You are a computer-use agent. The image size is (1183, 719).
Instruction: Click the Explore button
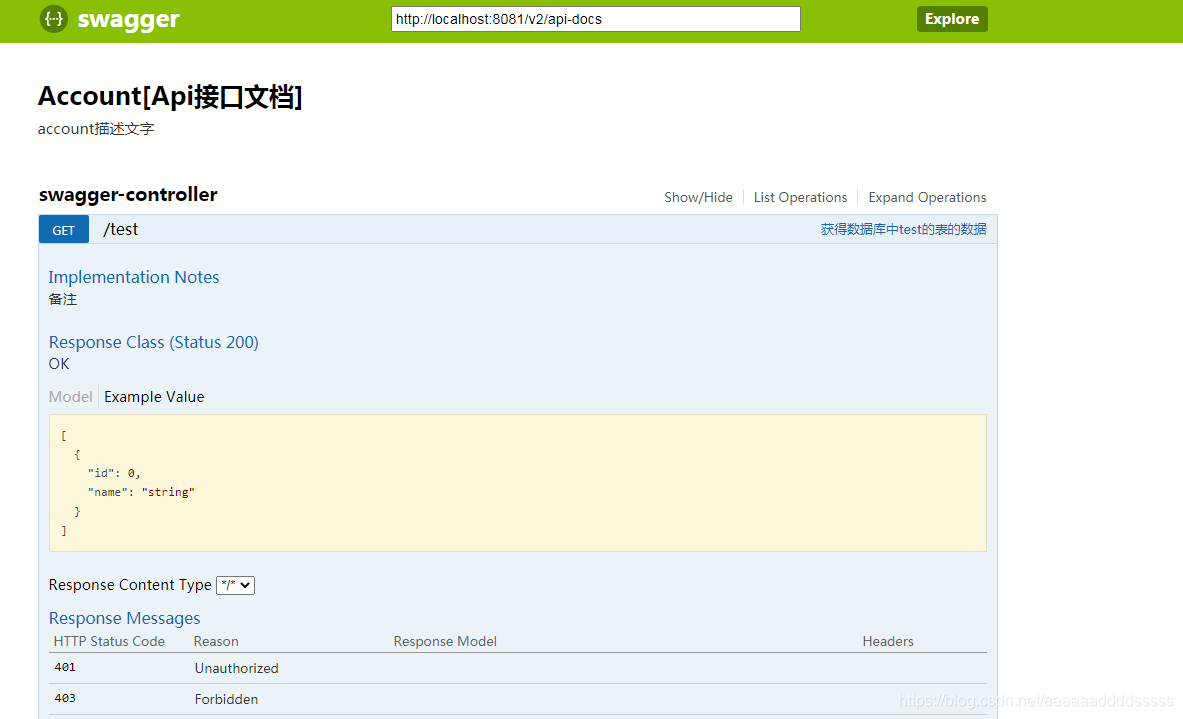pos(951,19)
